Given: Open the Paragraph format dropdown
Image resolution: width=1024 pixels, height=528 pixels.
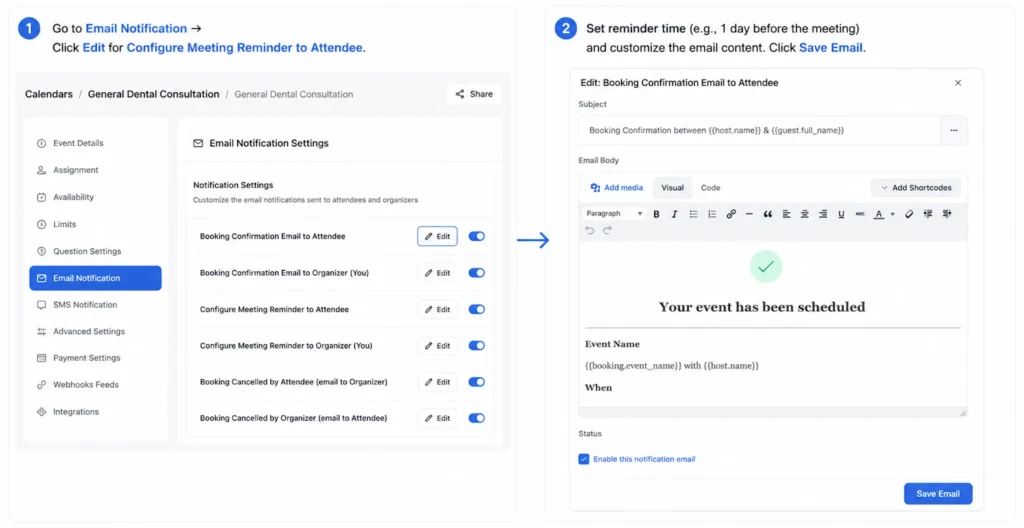Looking at the screenshot, I should pos(614,214).
